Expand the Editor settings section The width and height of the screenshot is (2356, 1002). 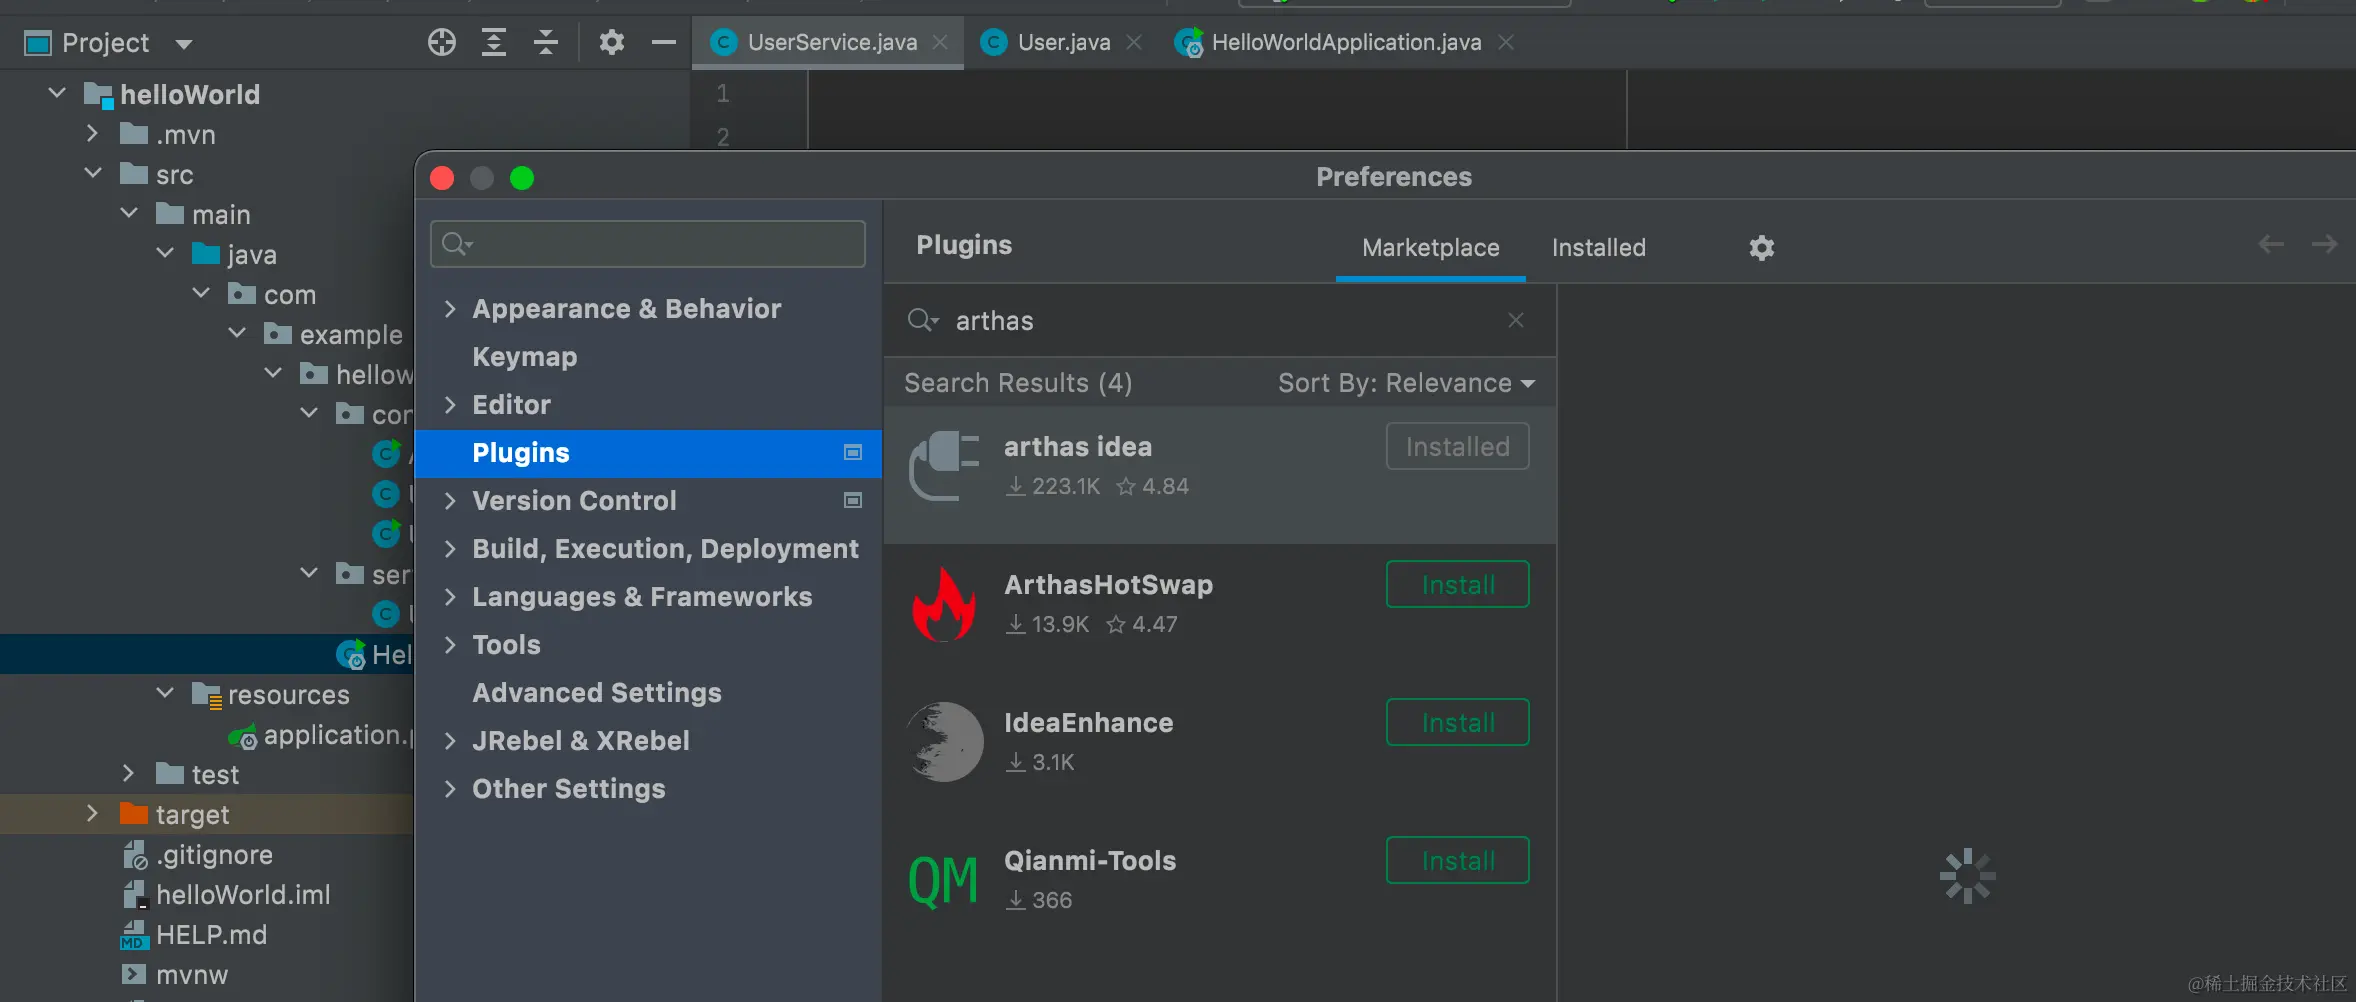pyautogui.click(x=450, y=405)
